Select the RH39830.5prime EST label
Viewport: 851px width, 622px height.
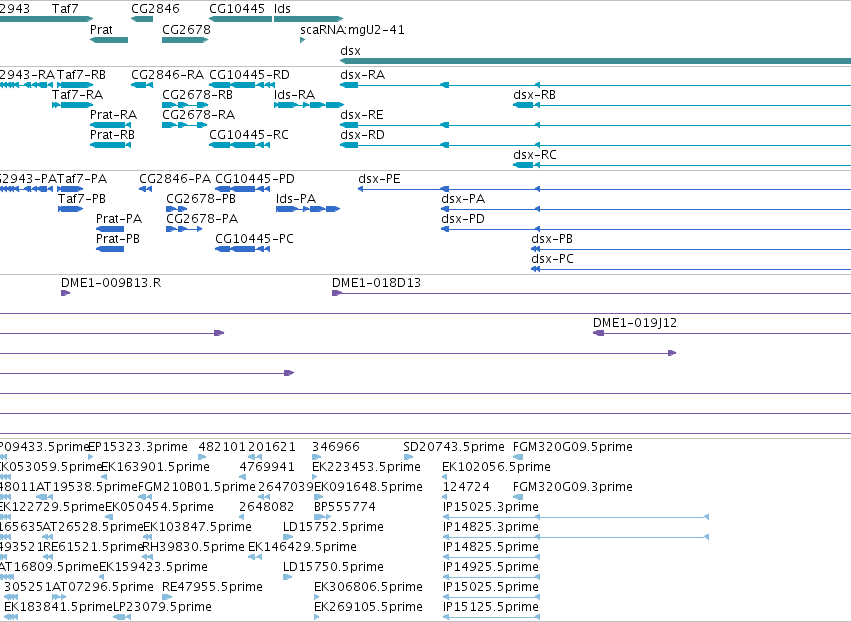(194, 547)
